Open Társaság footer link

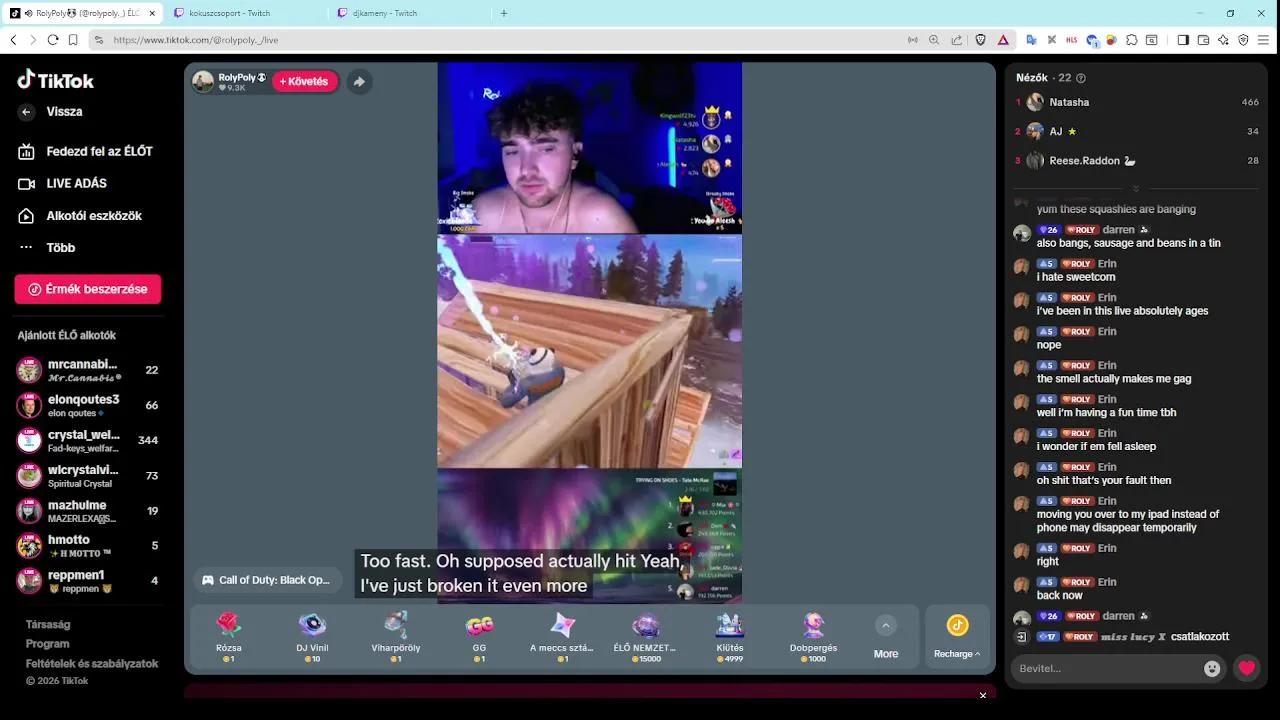point(48,624)
